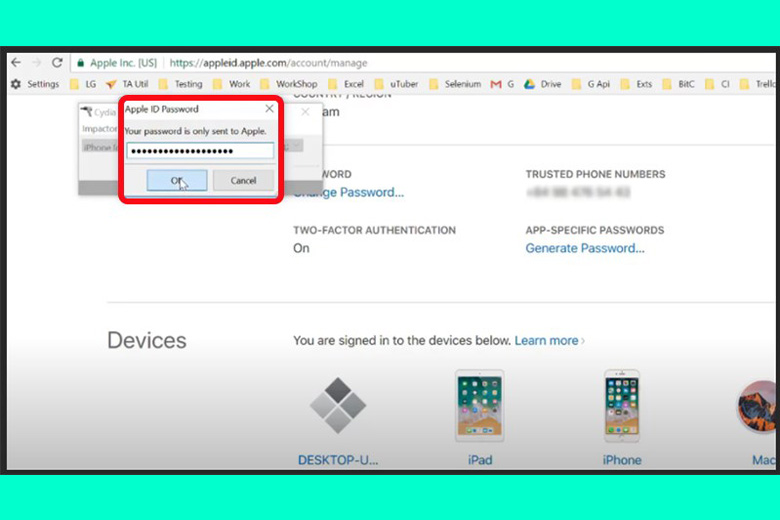Open the iPhone device name link
The height and width of the screenshot is (520, 780).
pyautogui.click(x=622, y=460)
